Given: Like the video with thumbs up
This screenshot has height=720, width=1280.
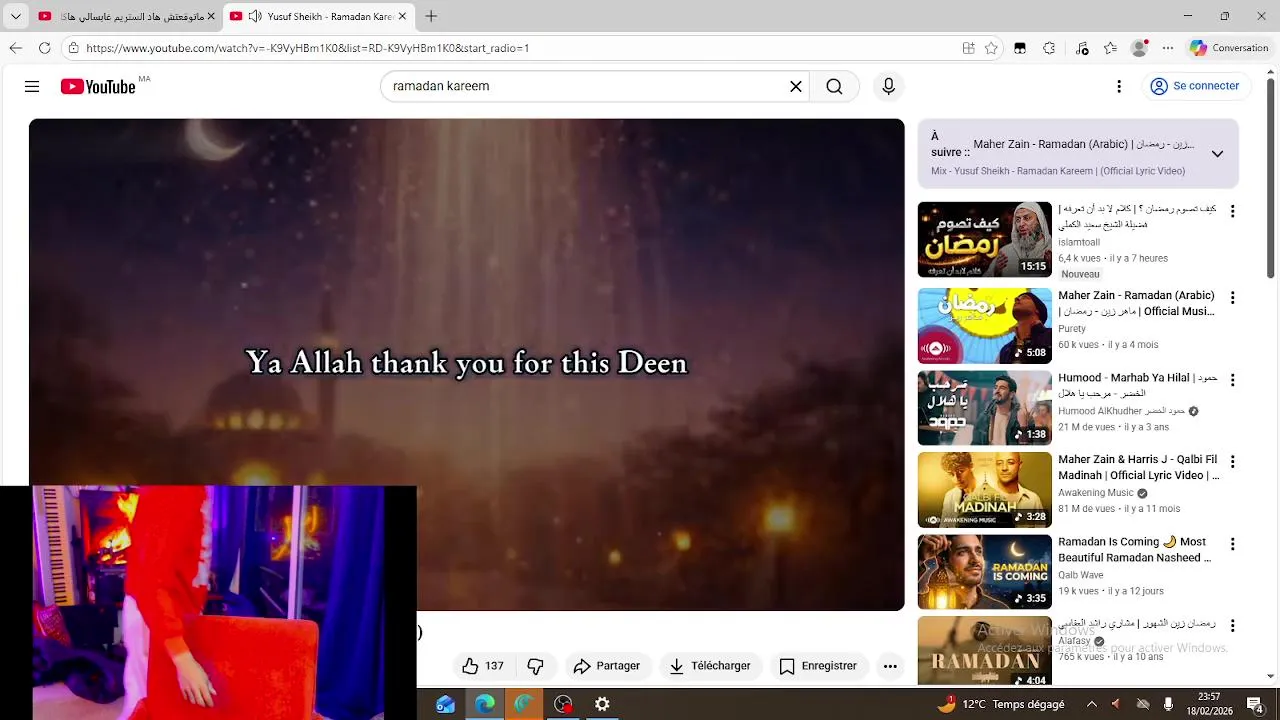Looking at the screenshot, I should point(483,666).
